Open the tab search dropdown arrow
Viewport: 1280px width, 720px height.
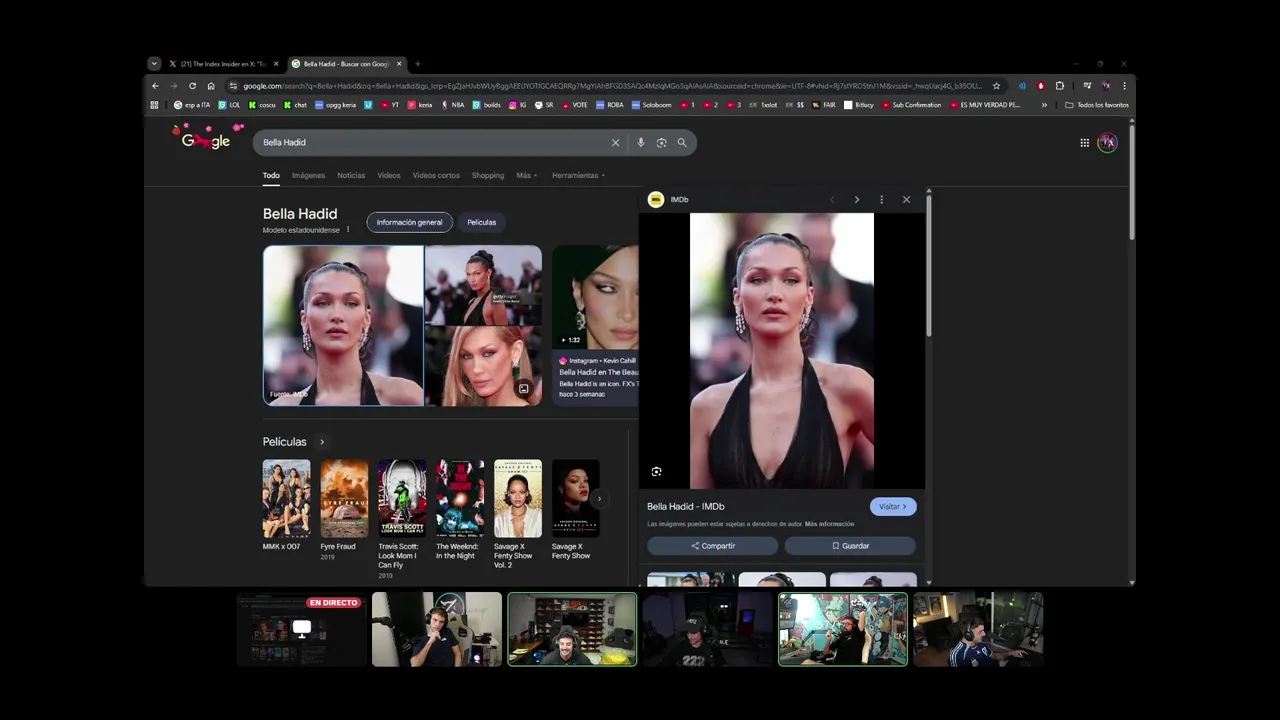pos(154,64)
